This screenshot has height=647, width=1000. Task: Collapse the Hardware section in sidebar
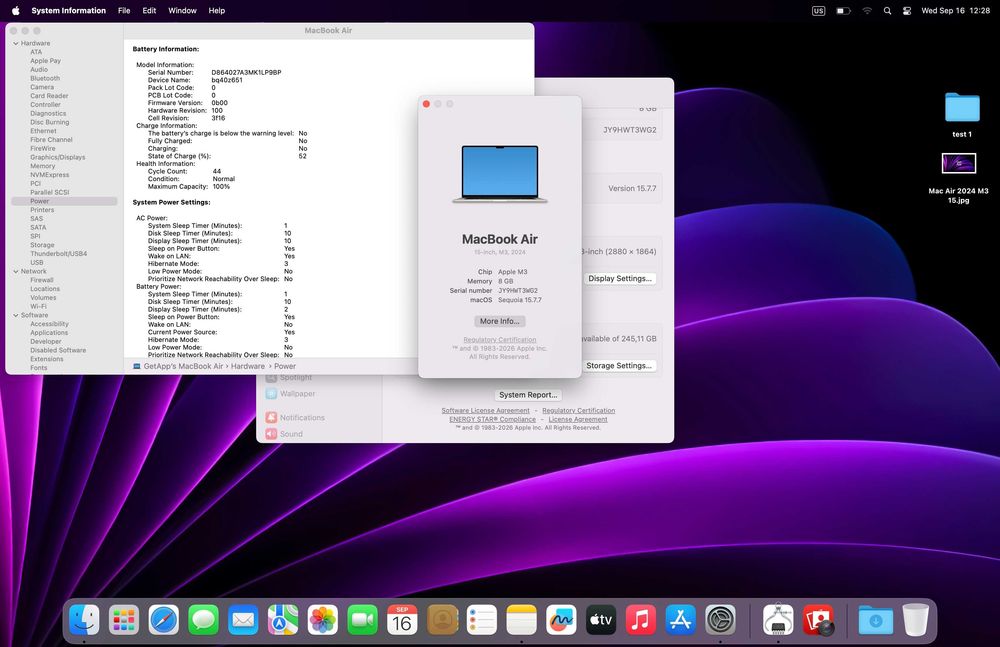[16, 43]
